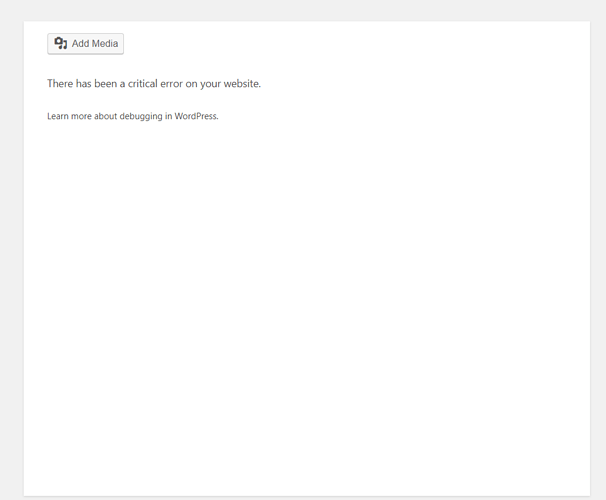
Task: Click the gray margin above the panel
Action: click(303, 10)
